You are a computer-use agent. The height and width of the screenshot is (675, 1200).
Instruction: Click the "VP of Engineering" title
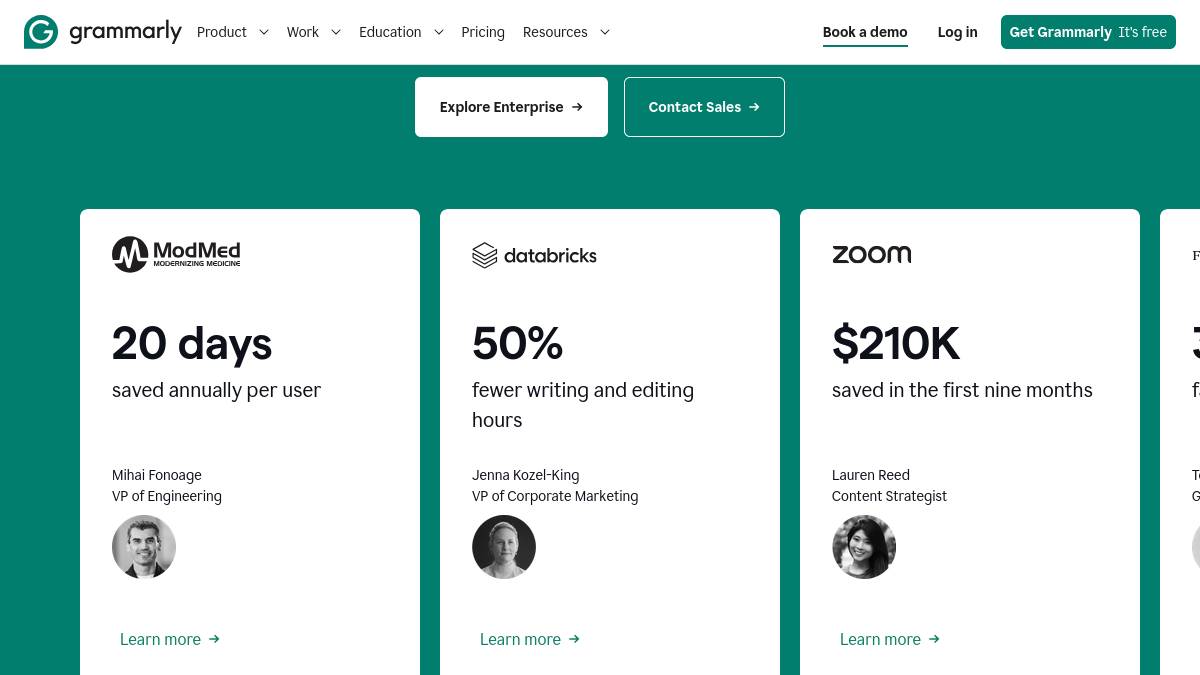[x=167, y=496]
